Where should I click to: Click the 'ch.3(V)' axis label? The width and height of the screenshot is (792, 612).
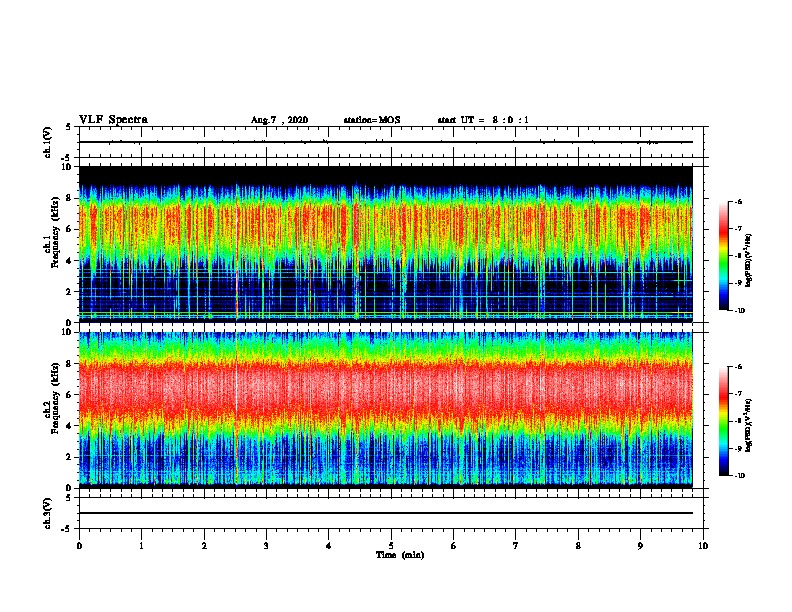(x=48, y=513)
